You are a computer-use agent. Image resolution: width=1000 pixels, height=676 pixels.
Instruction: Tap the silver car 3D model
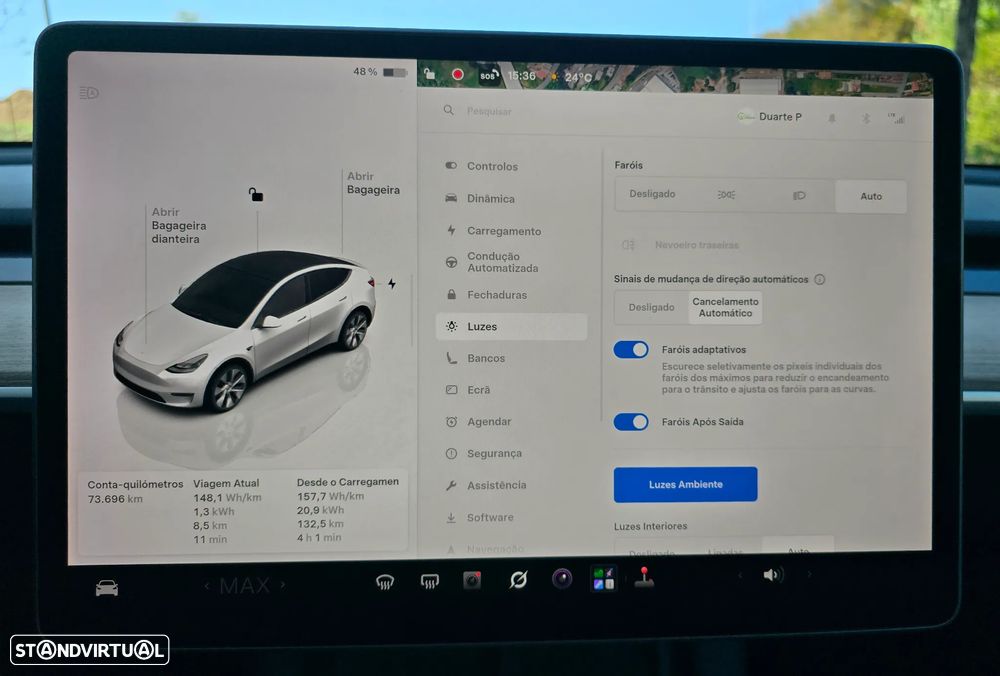coord(246,330)
